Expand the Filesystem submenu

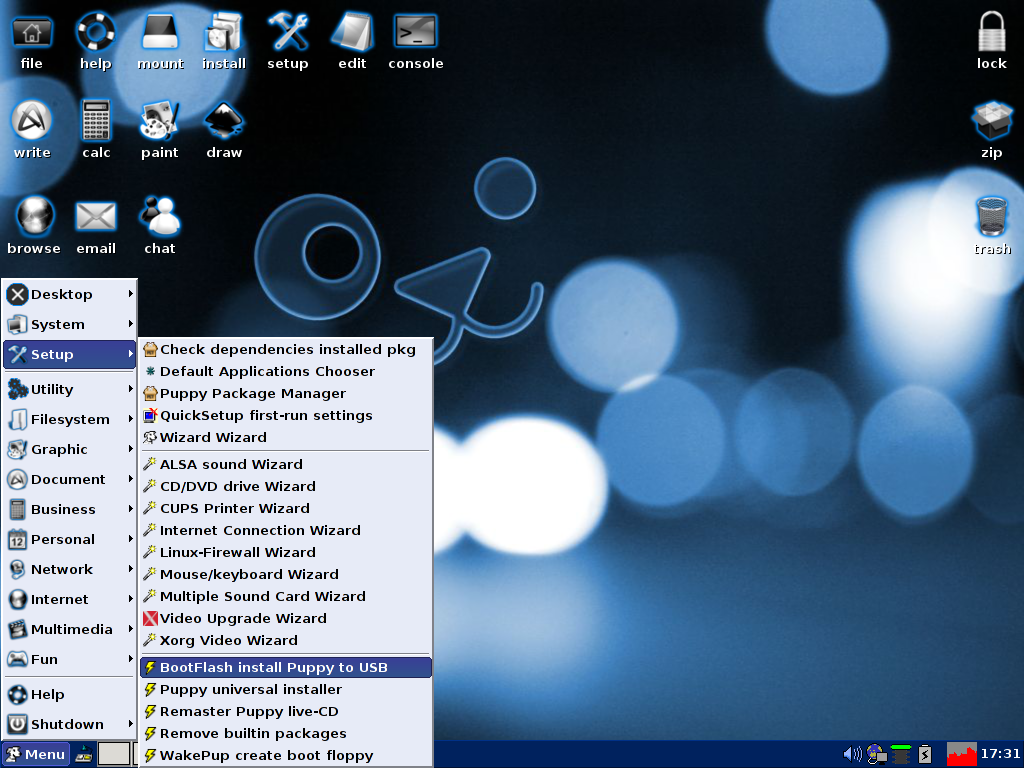click(x=70, y=420)
